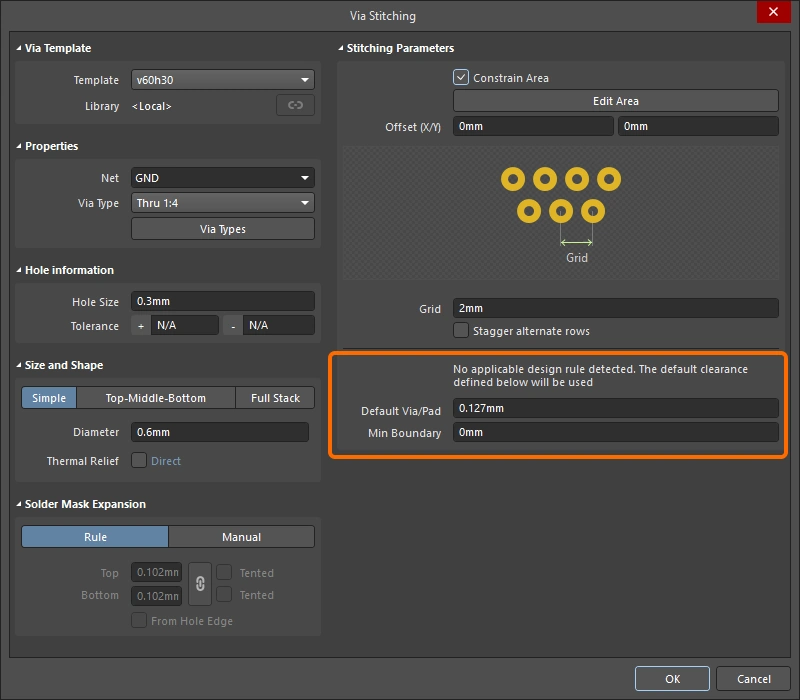Select Manual solder mask expansion
The image size is (800, 700).
tap(241, 537)
